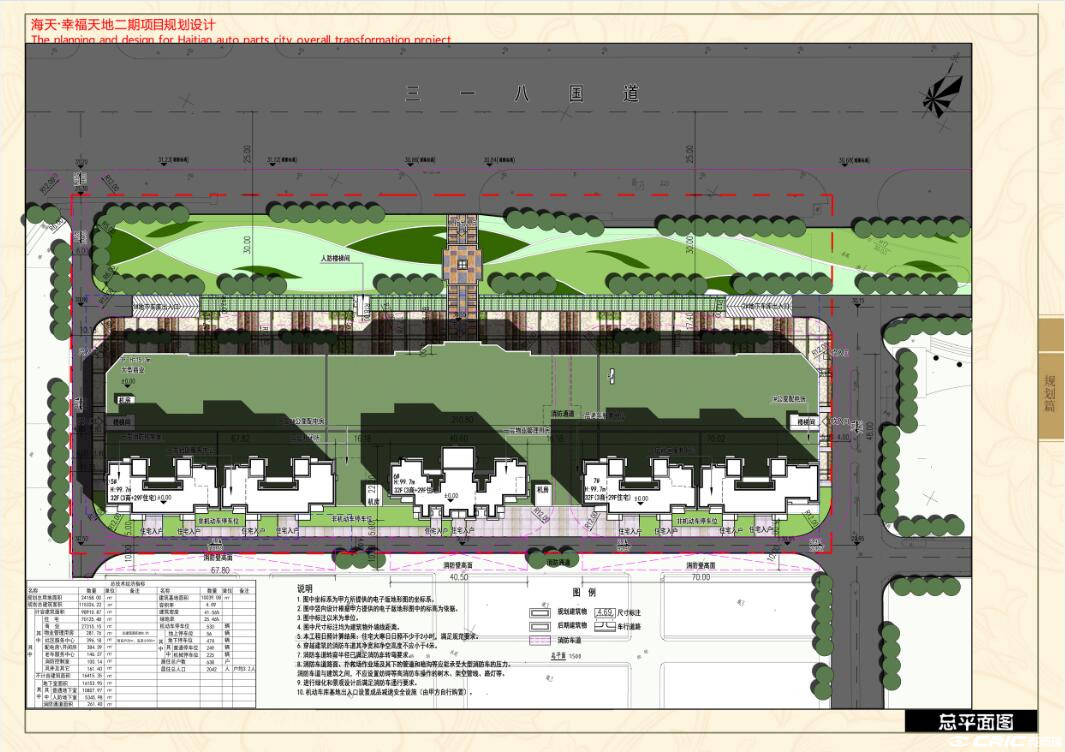This screenshot has height=752, width=1065.
Task: Click the 三一八国道 road label
Action: pyautogui.click(x=522, y=93)
